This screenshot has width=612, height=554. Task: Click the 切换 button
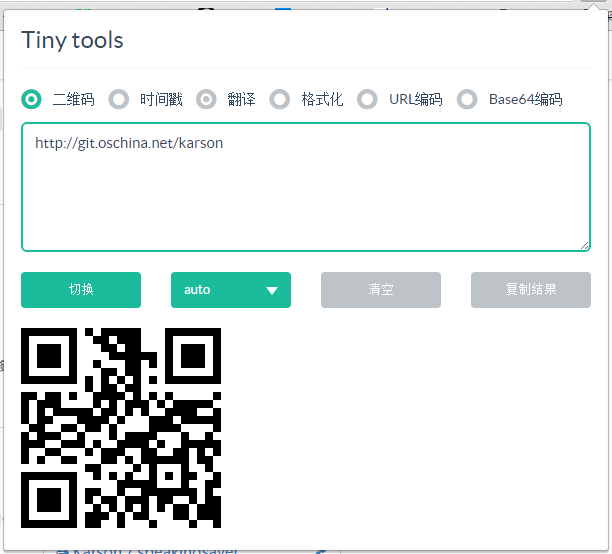(81, 290)
